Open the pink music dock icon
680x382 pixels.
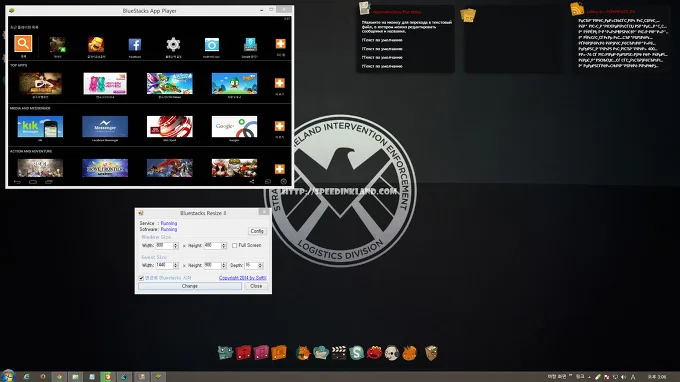coord(261,353)
